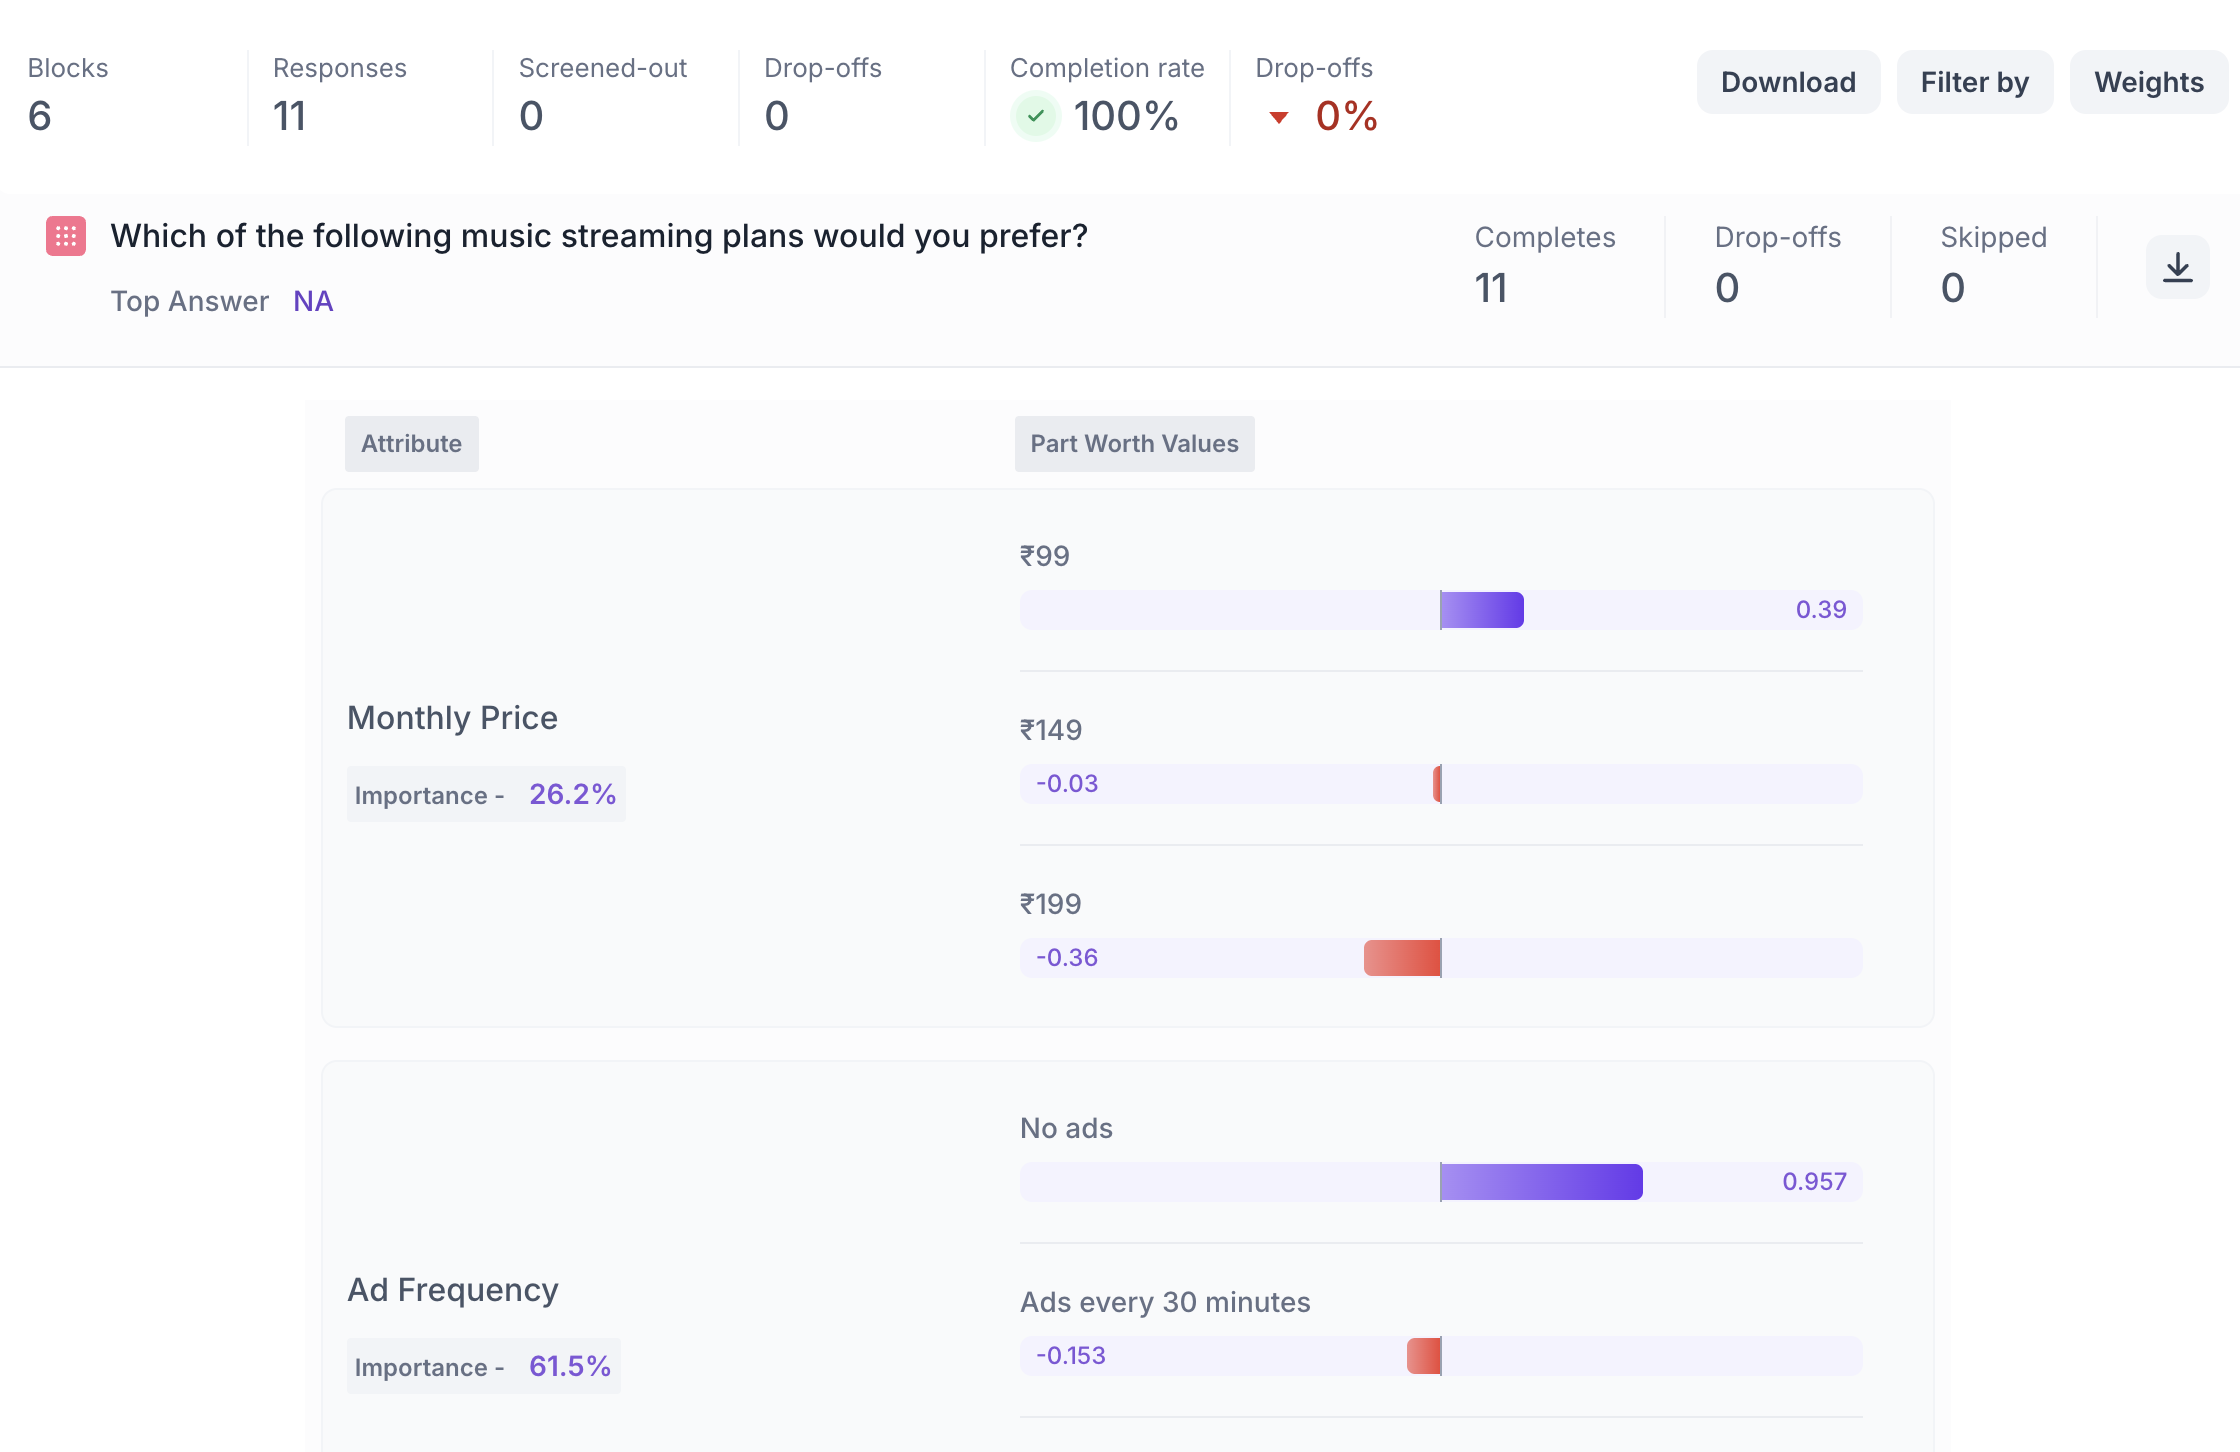2240x1452 pixels.
Task: Click the music streaming plans question title
Action: click(x=599, y=236)
